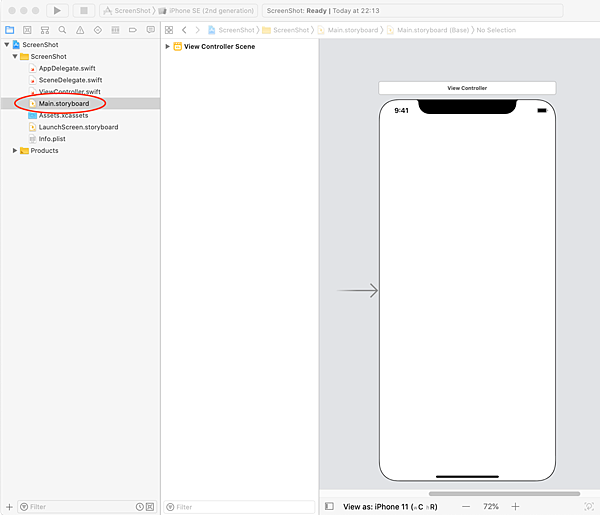Toggle recent files filter in navigator
The width and height of the screenshot is (600, 515).
138,507
